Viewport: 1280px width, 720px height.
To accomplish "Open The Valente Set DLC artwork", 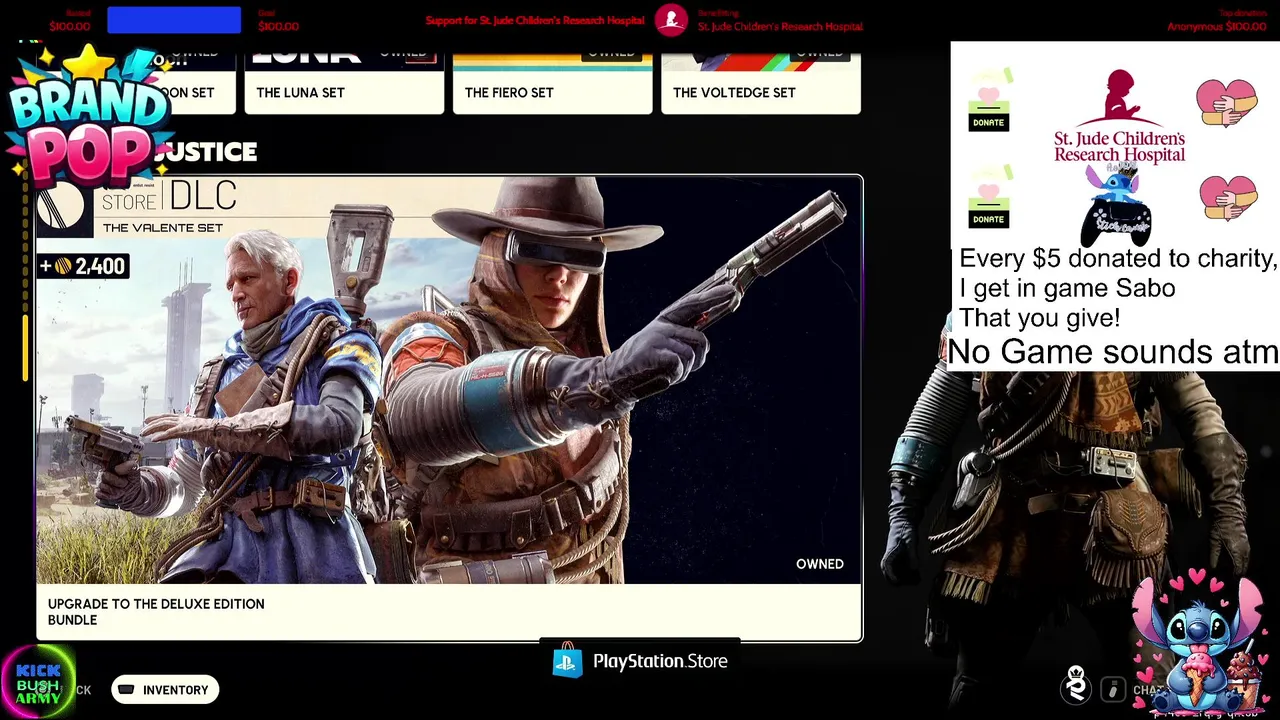I will (x=449, y=380).
